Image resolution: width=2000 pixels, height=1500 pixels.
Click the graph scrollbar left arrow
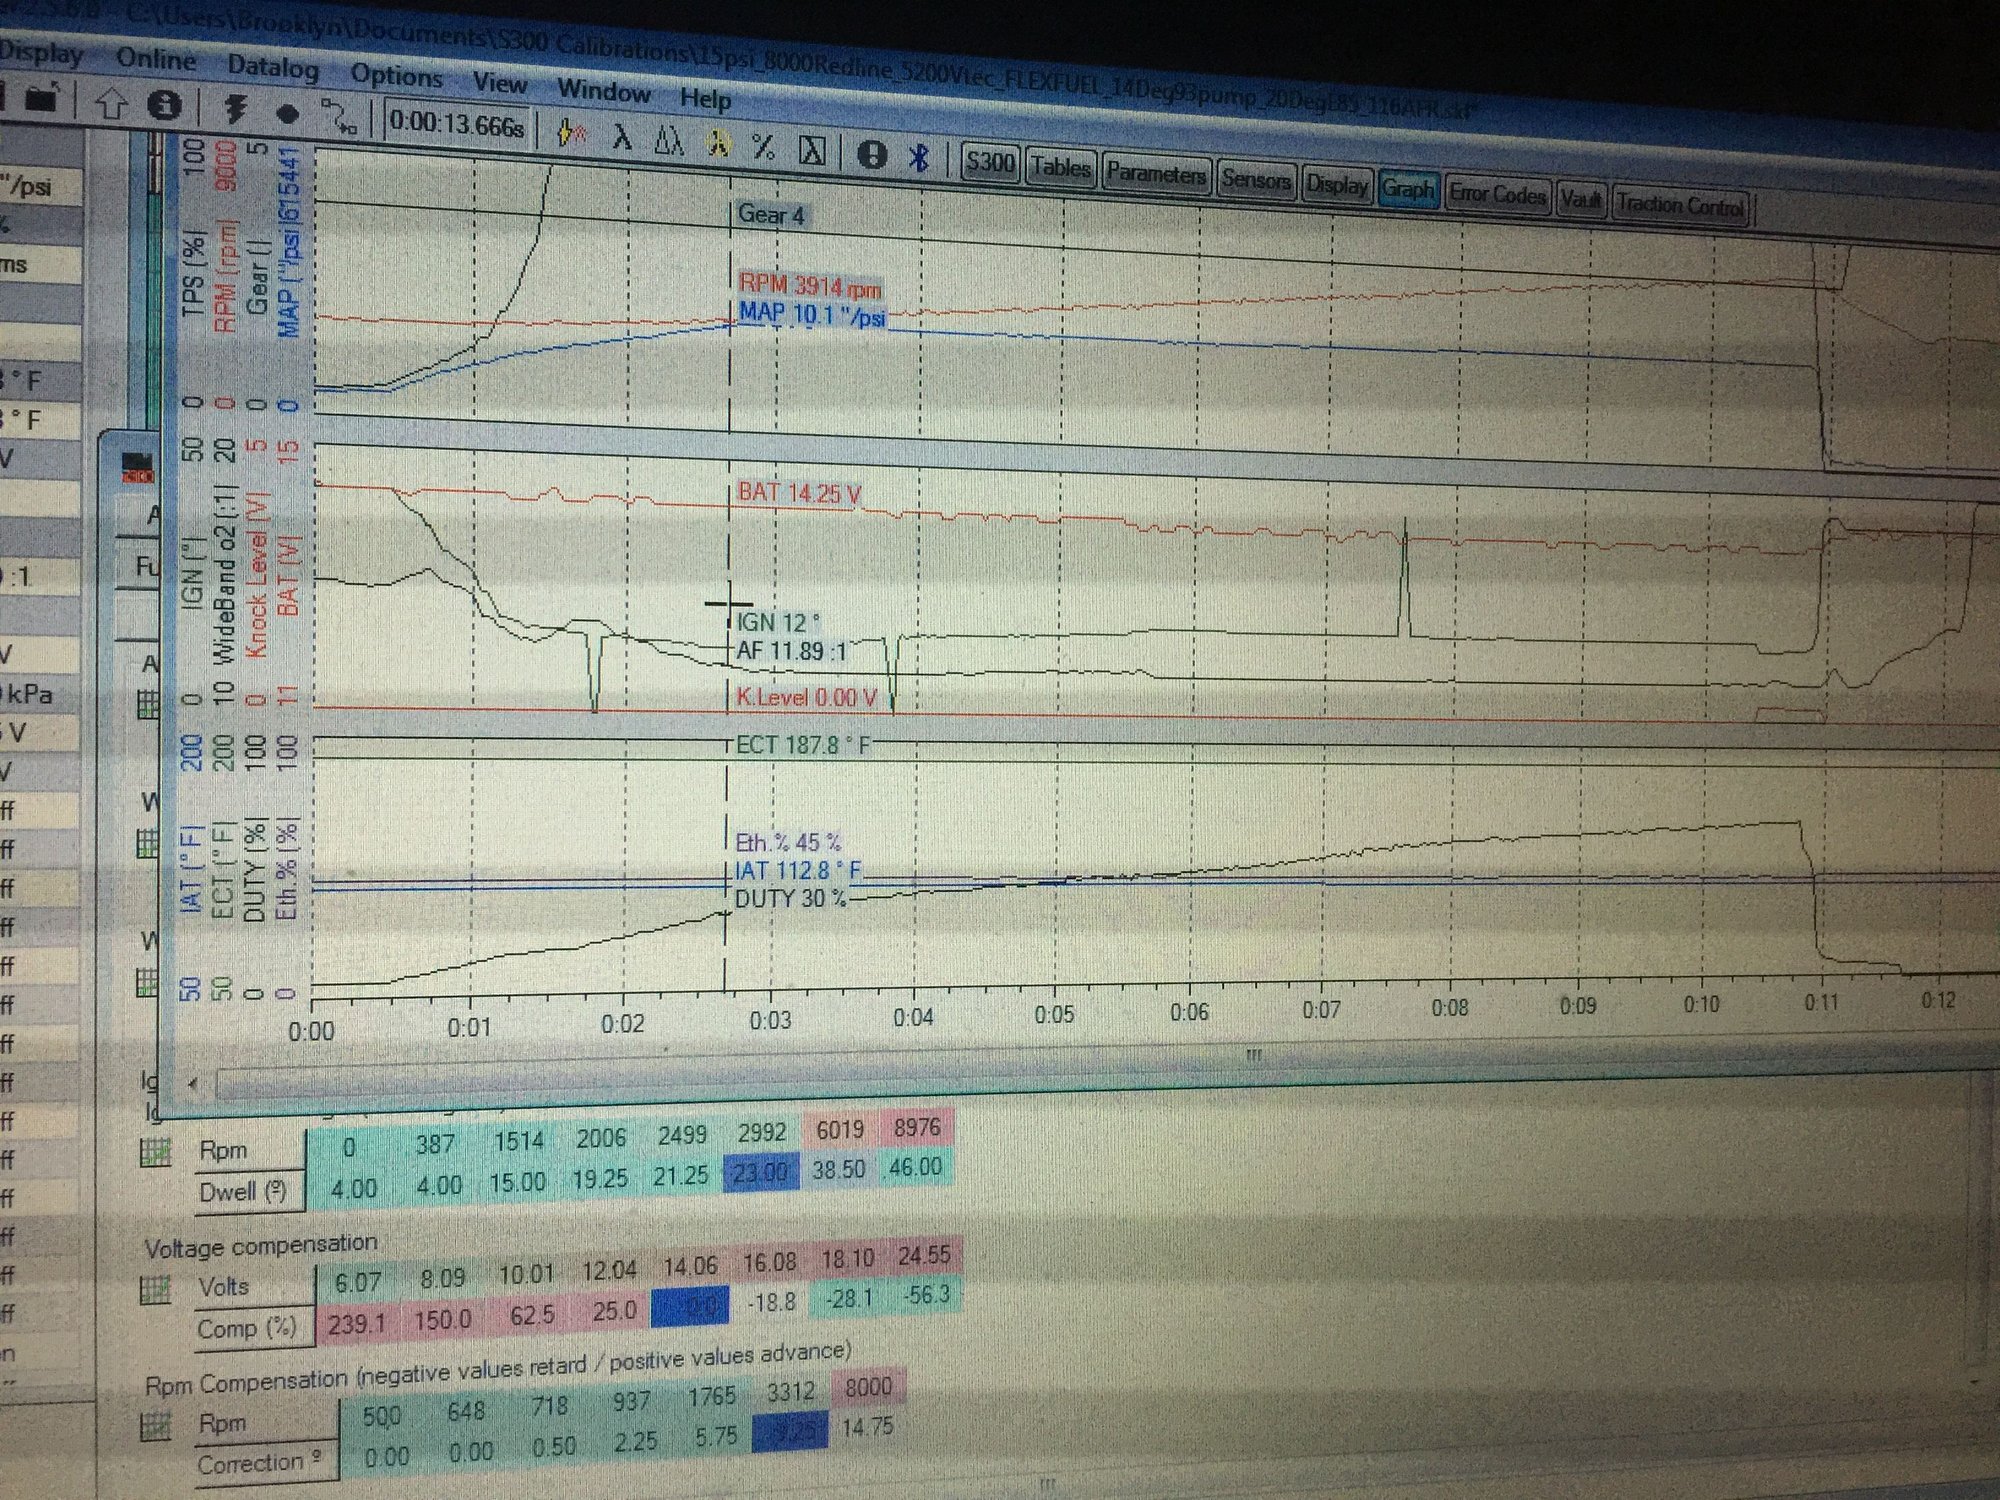coord(192,1082)
